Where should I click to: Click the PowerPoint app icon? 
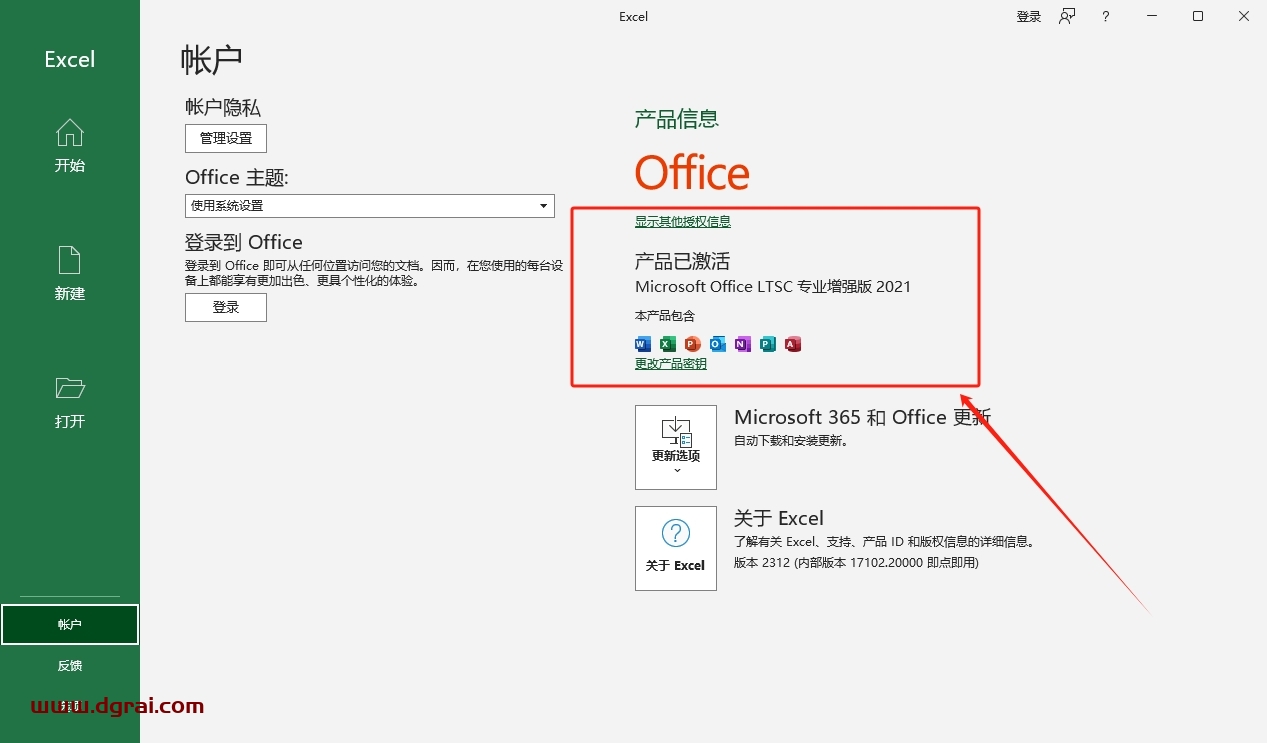(693, 344)
